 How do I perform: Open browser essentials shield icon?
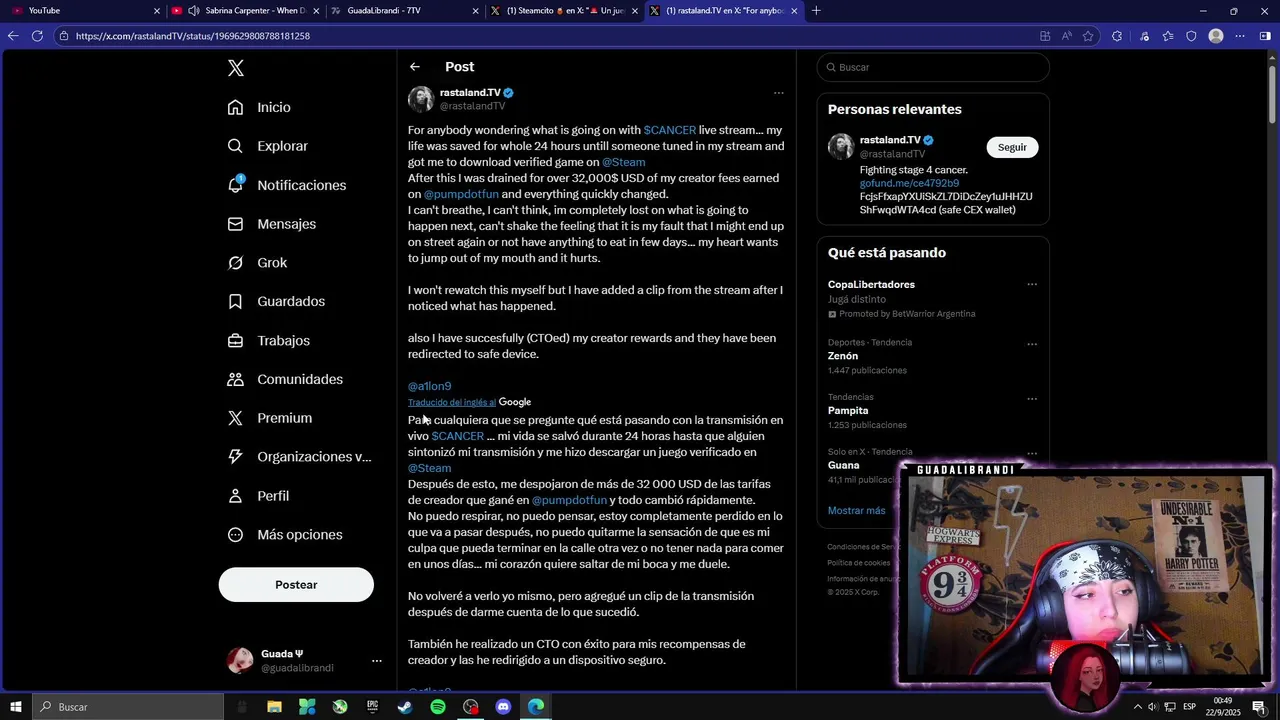[1191, 36]
